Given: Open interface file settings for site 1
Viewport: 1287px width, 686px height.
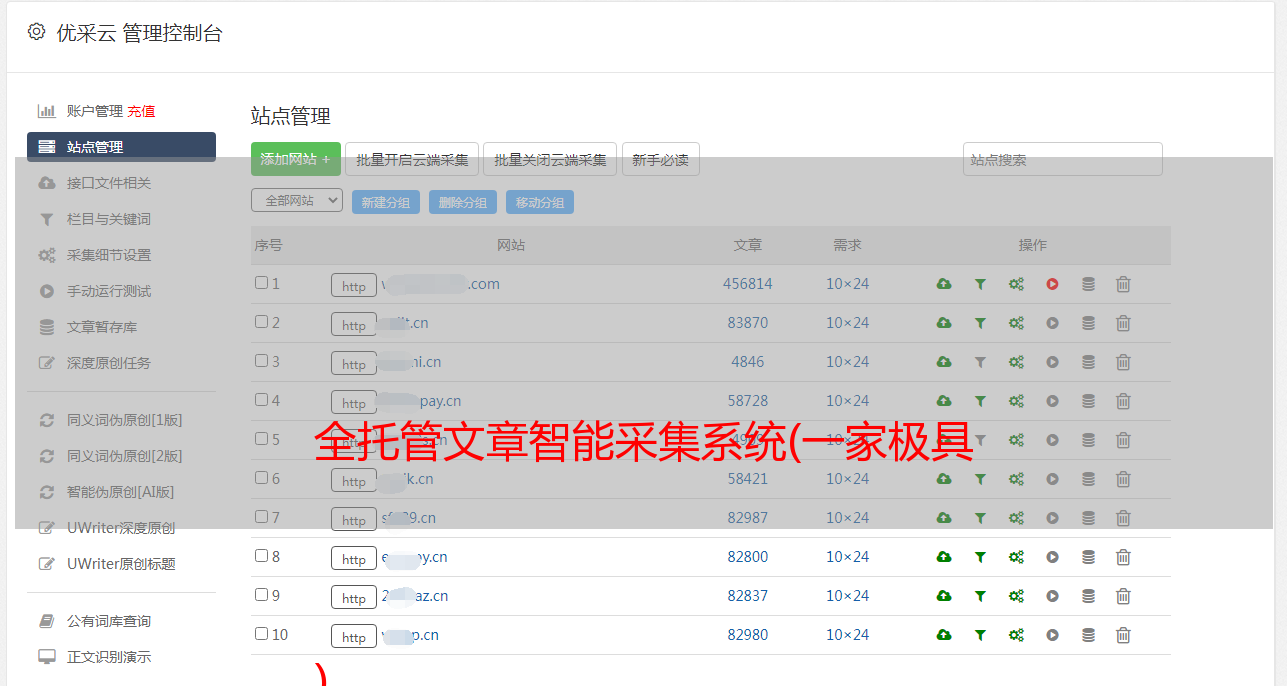Looking at the screenshot, I should (944, 284).
